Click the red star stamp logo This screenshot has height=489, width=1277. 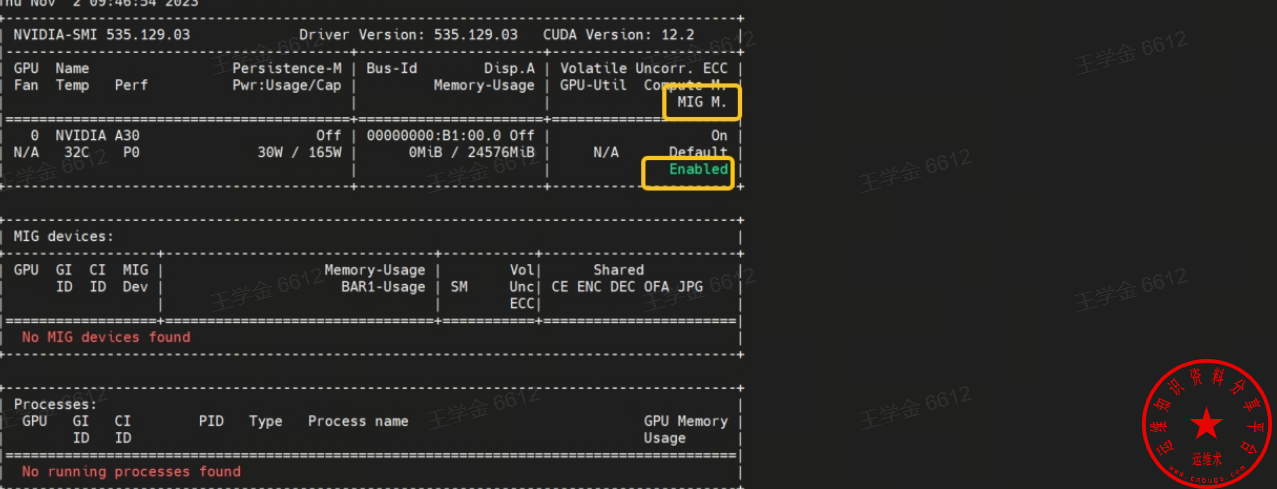(x=1207, y=424)
